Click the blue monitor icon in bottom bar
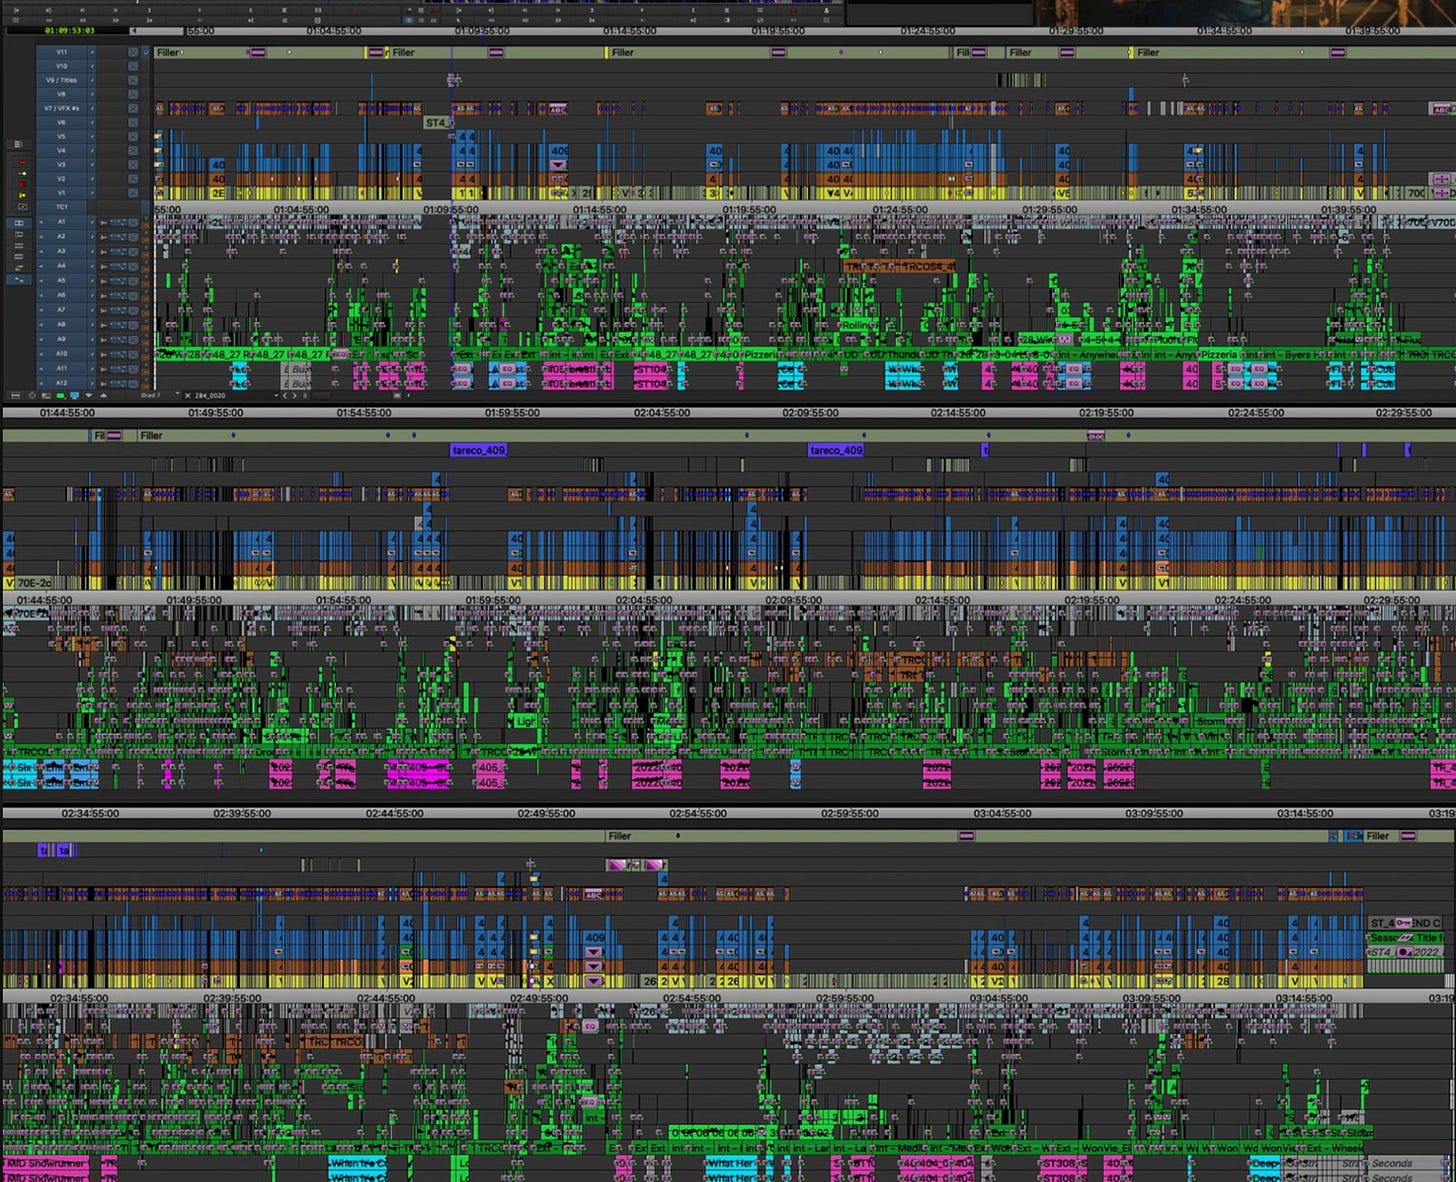This screenshot has height=1182, width=1456. tap(74, 395)
